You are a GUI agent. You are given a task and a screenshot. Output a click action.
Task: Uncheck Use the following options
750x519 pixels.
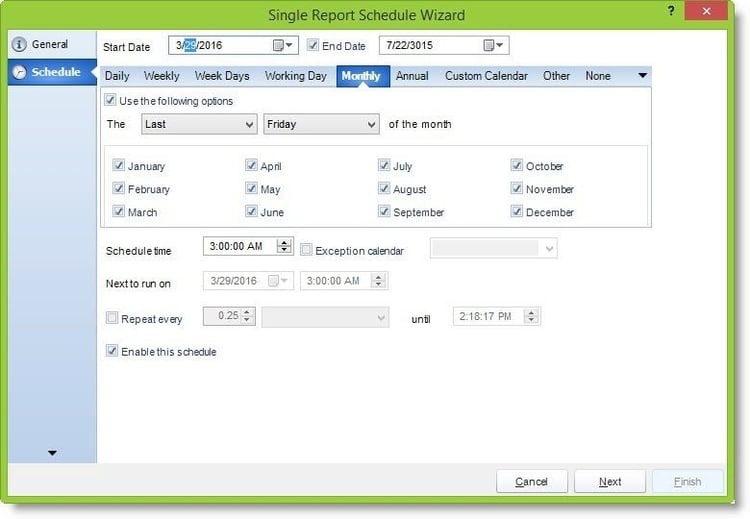pos(110,100)
